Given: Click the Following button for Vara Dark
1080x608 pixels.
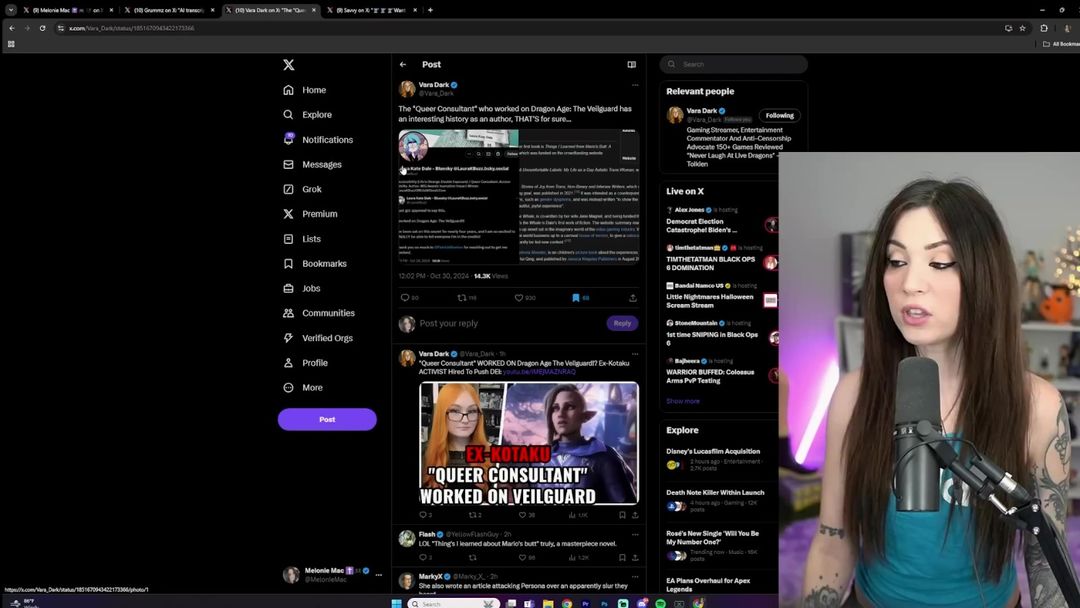Looking at the screenshot, I should click(x=779, y=116).
